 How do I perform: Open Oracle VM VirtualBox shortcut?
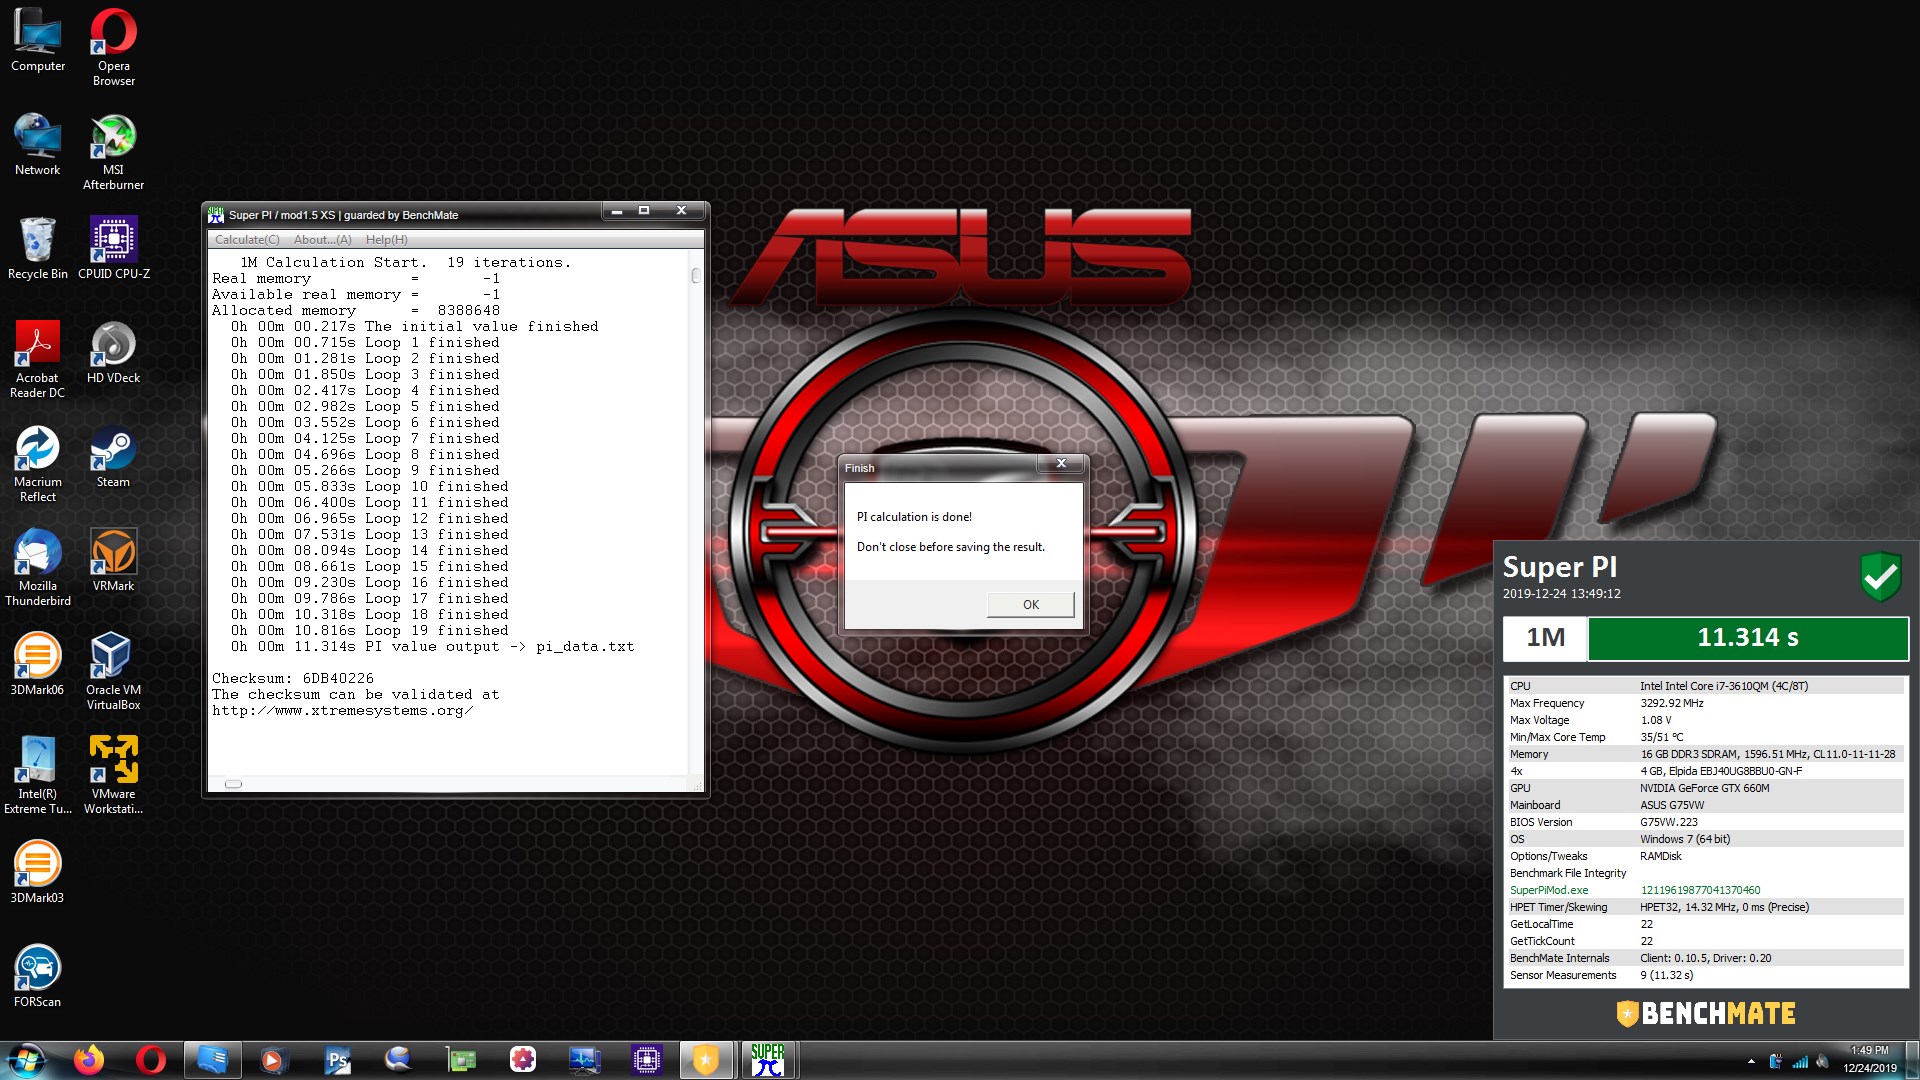(114, 671)
